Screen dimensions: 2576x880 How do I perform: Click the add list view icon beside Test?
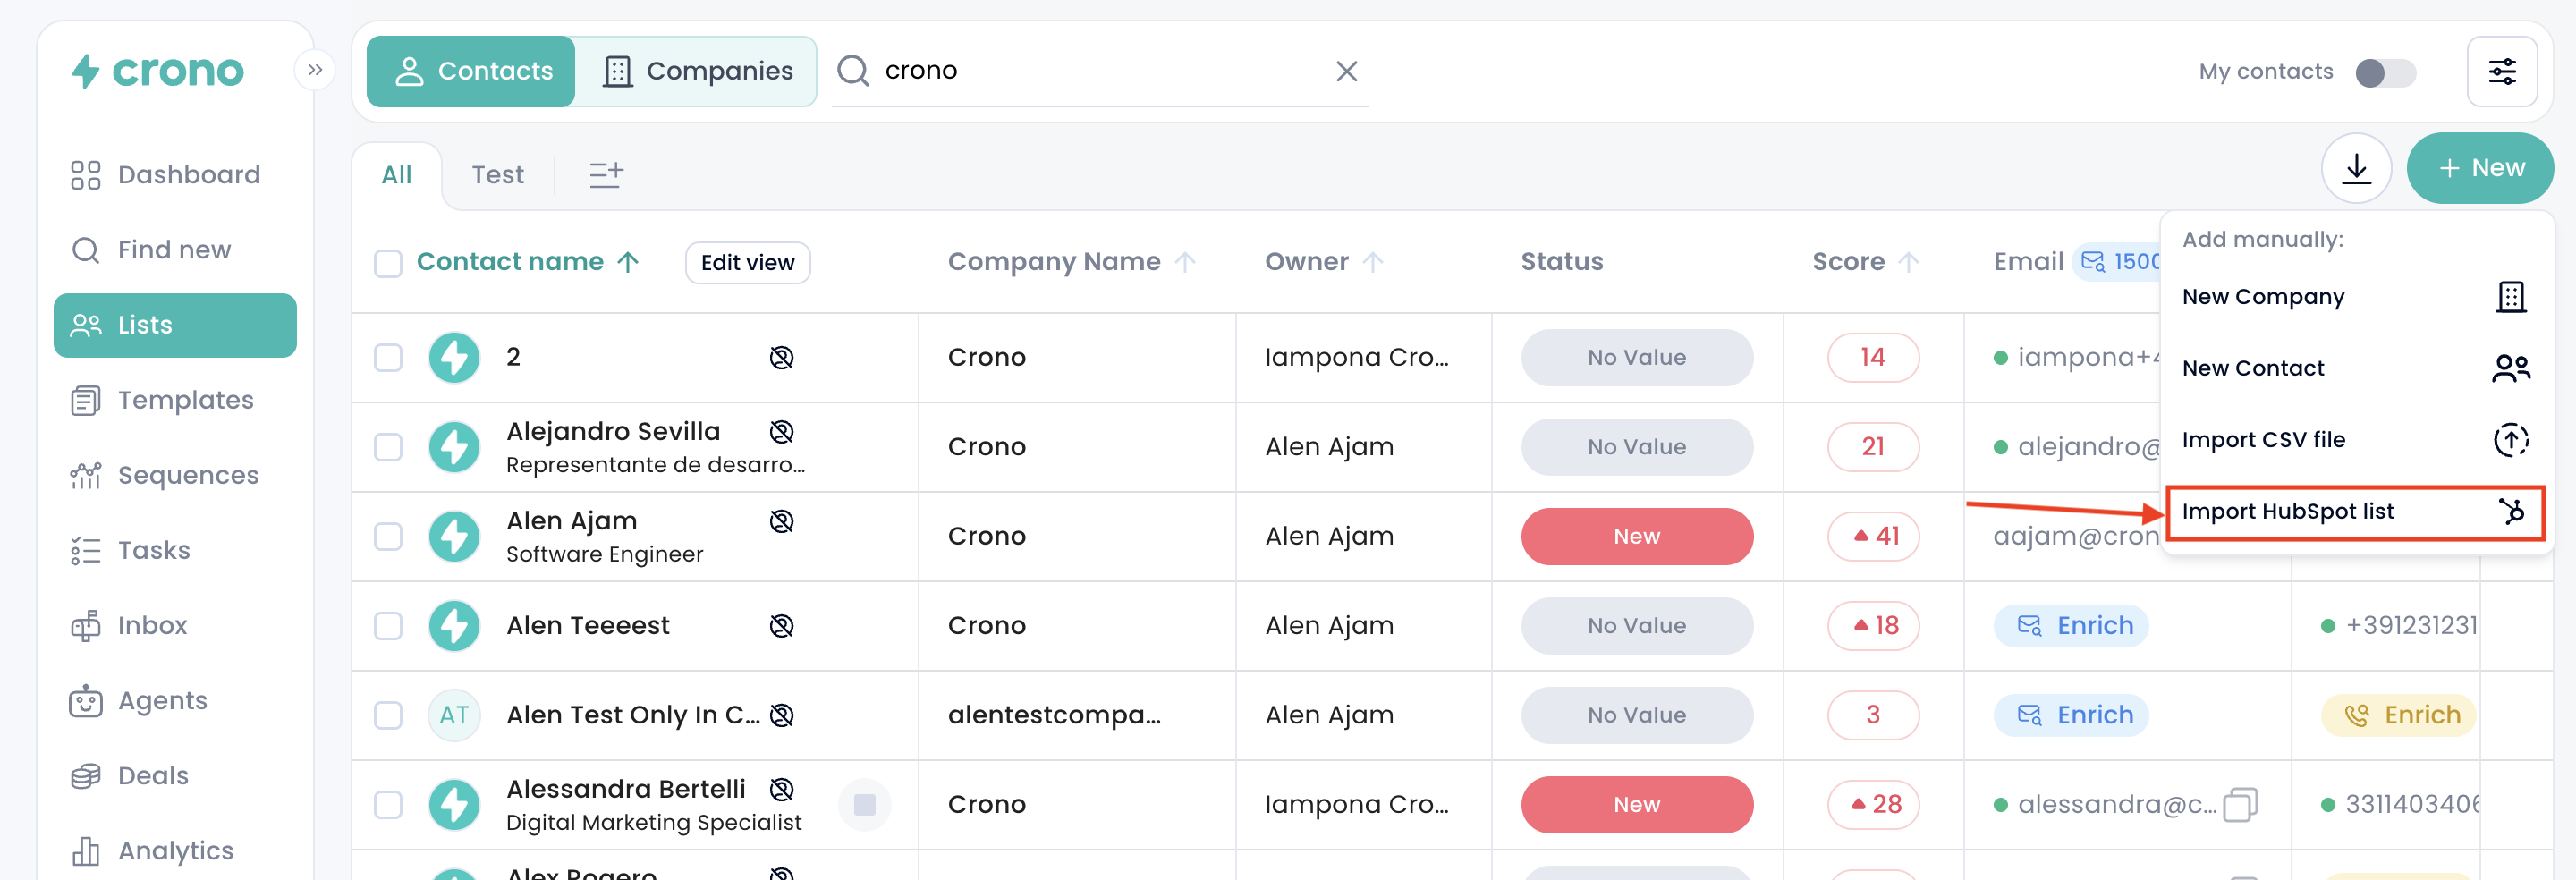pos(606,174)
